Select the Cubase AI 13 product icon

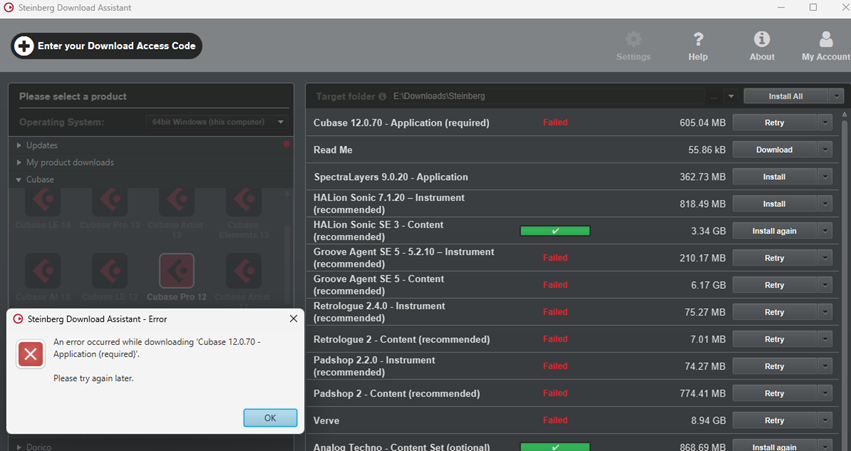pyautogui.click(x=43, y=271)
